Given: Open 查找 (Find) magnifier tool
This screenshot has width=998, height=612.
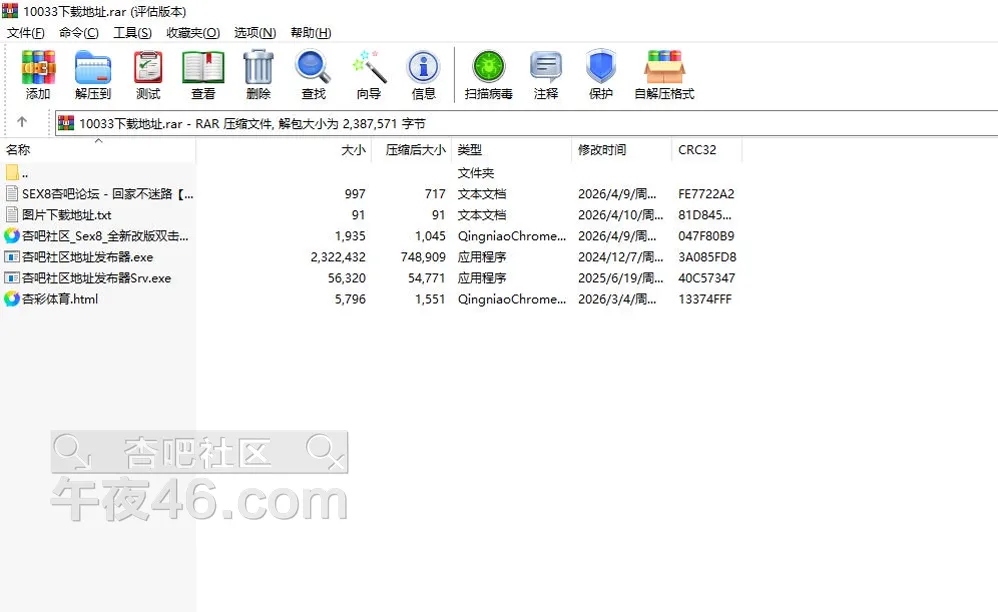Looking at the screenshot, I should click(x=313, y=75).
